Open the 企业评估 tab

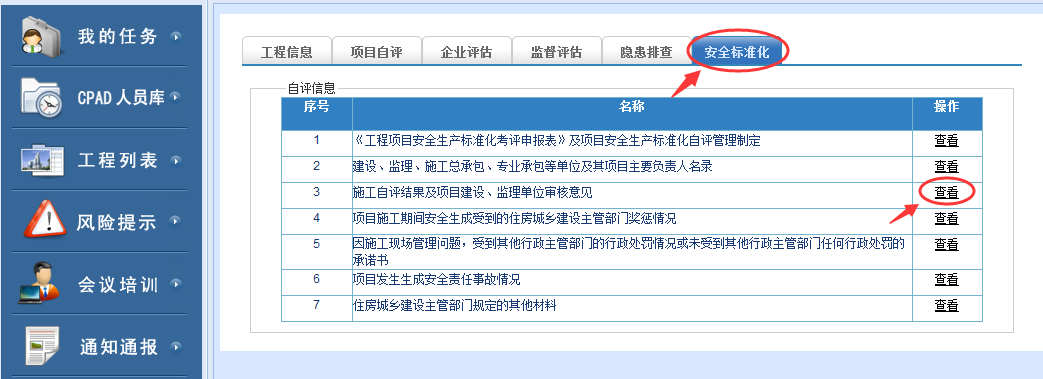click(x=467, y=52)
